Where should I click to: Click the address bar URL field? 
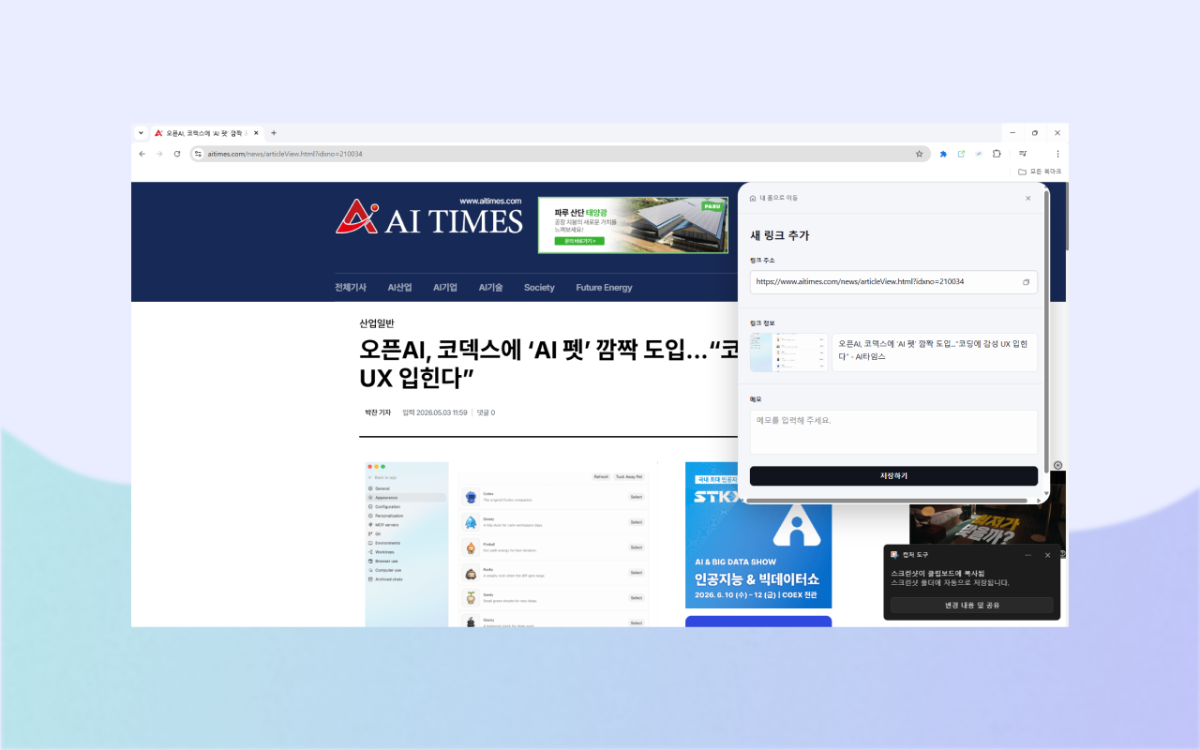560,154
